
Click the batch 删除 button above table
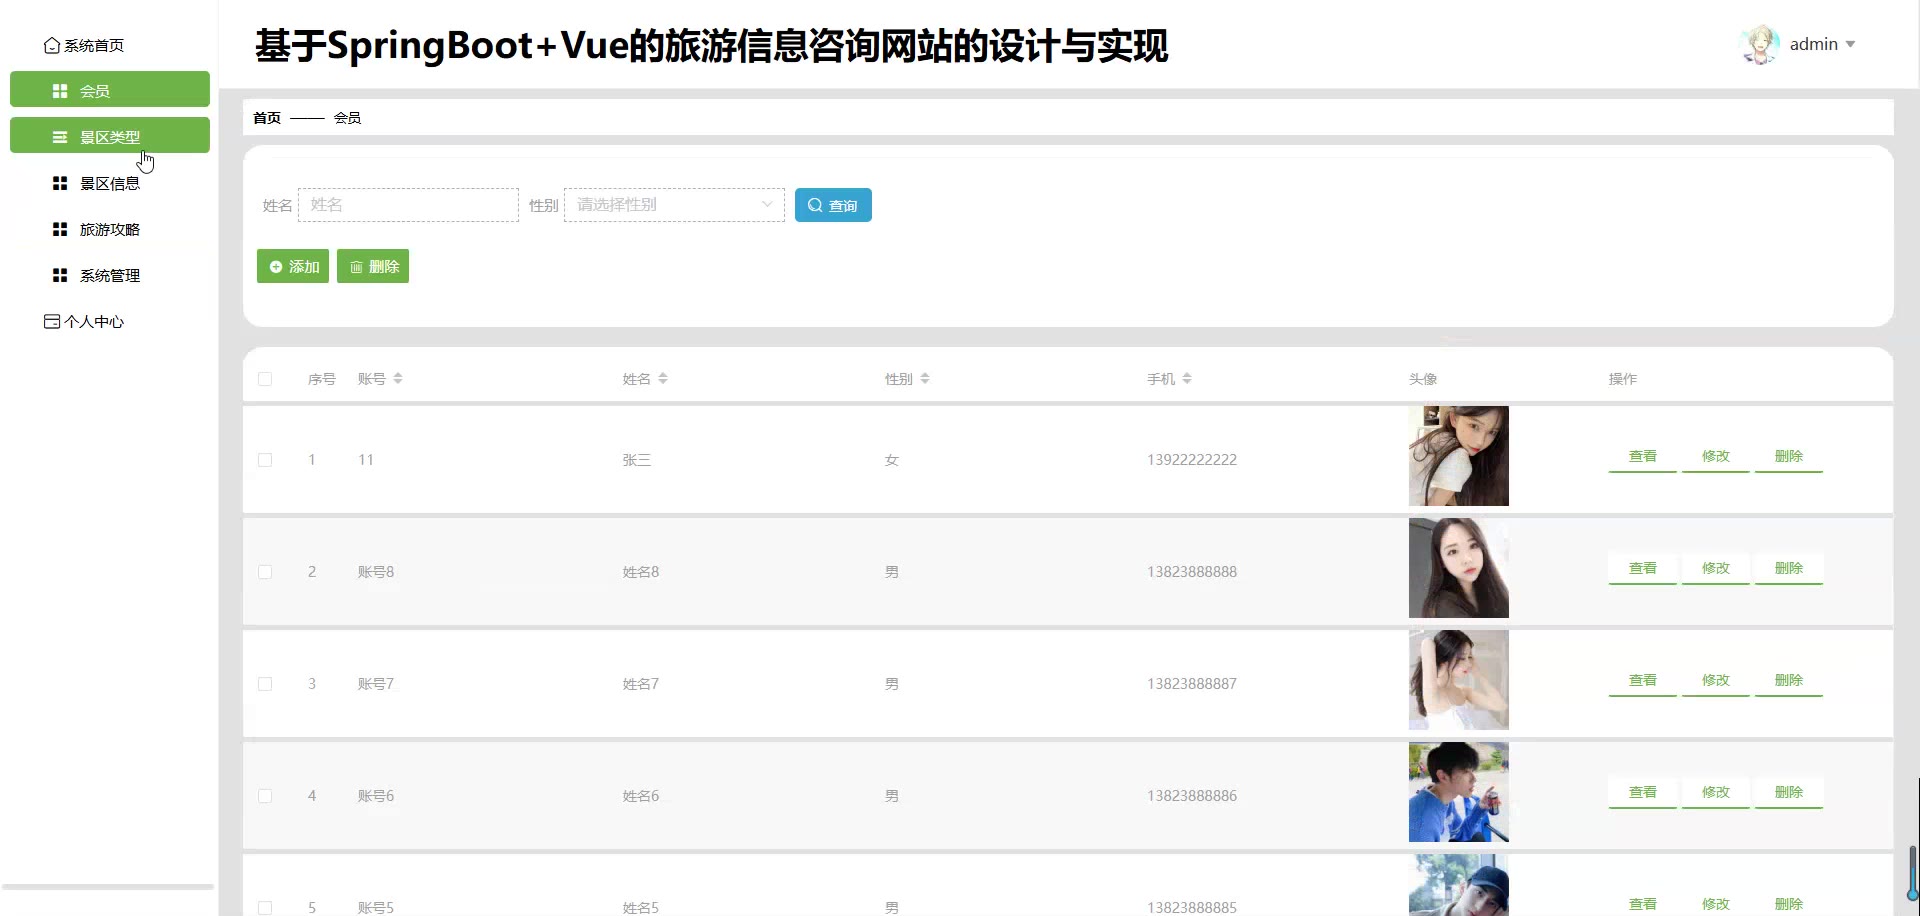[x=373, y=266]
